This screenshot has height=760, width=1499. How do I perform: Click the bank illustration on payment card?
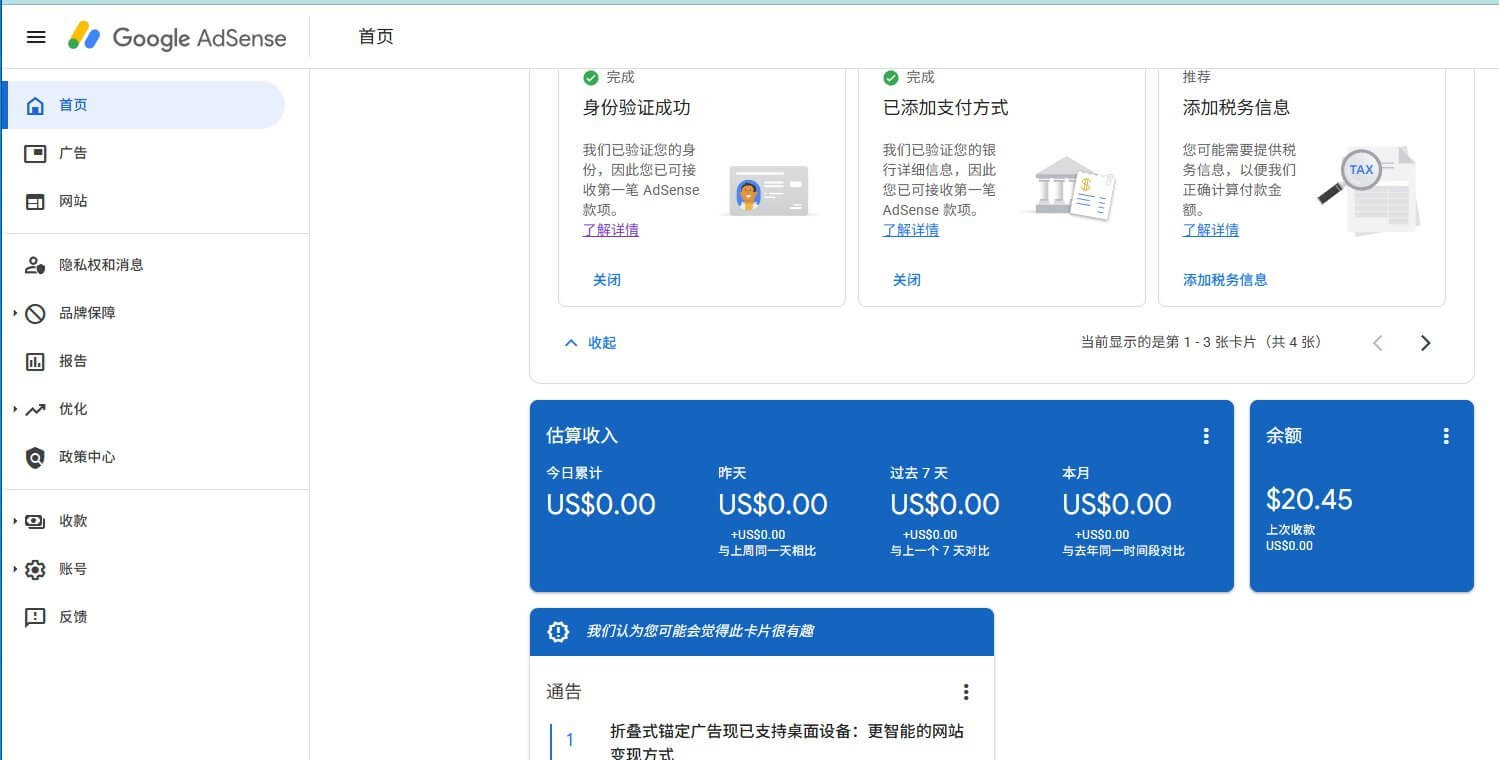(1068, 188)
